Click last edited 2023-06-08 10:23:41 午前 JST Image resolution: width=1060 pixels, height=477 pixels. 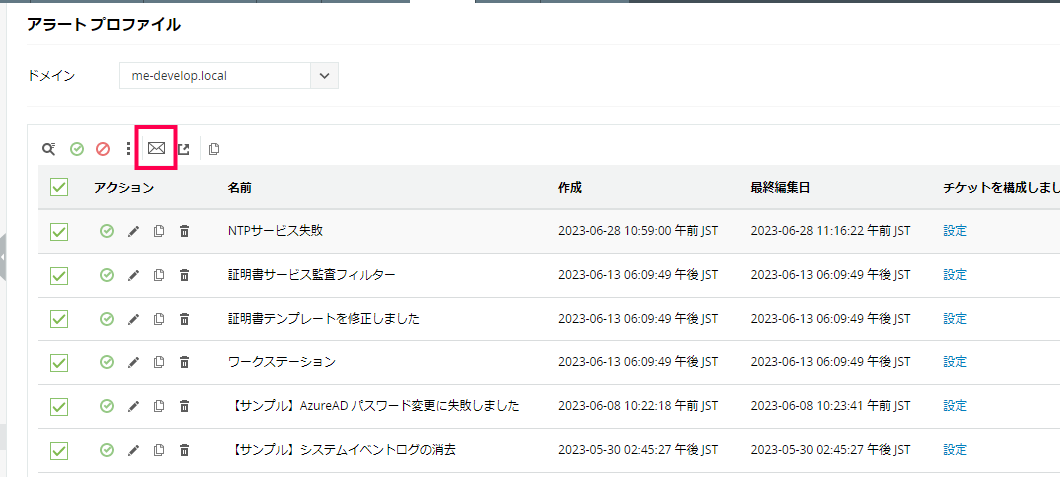[831, 406]
